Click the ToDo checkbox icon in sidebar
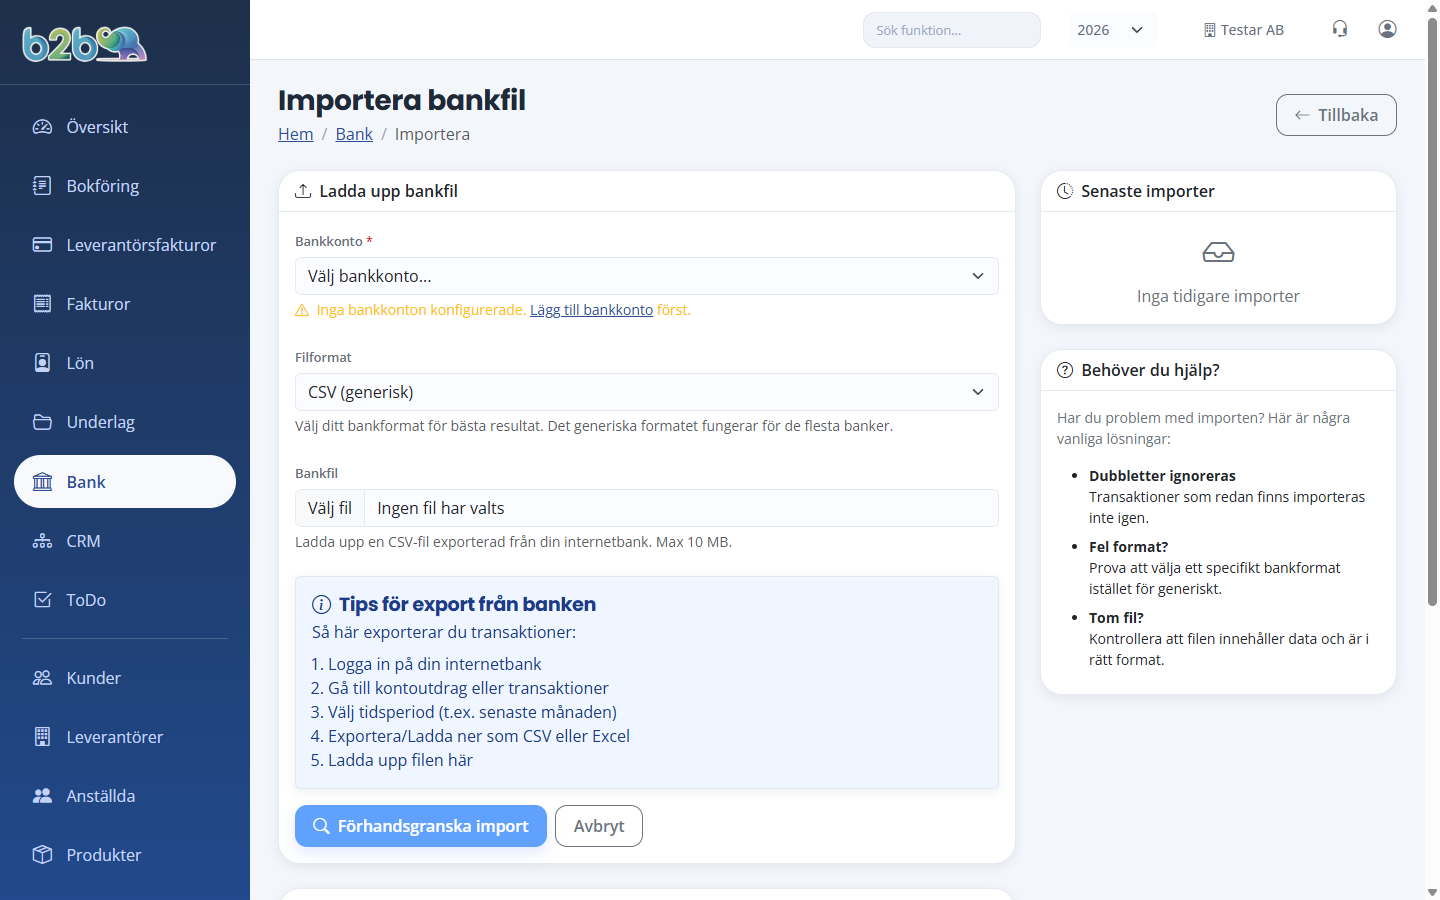 pyautogui.click(x=42, y=599)
